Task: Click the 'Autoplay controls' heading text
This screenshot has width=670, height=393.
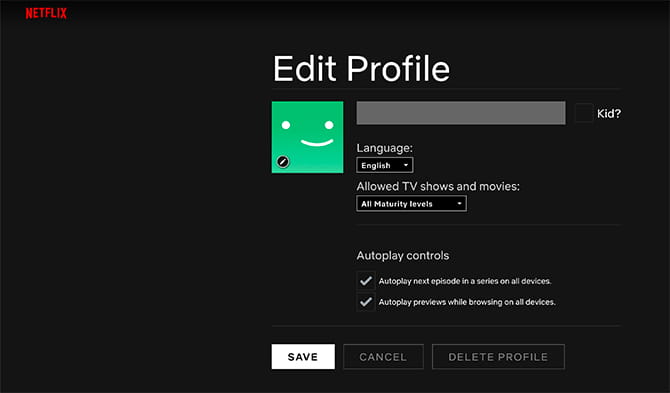Action: pyautogui.click(x=403, y=255)
